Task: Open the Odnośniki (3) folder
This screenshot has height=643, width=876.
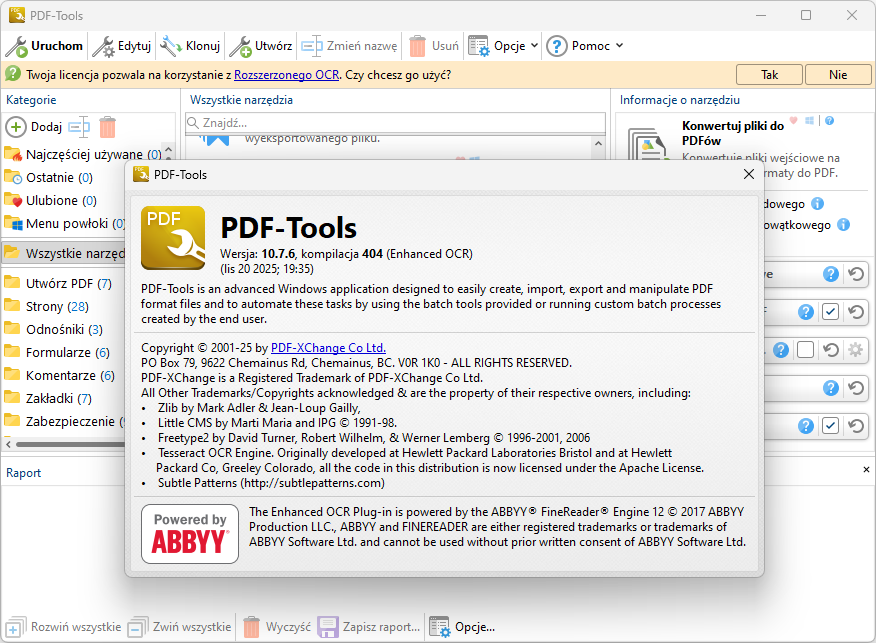Action: coord(53,330)
